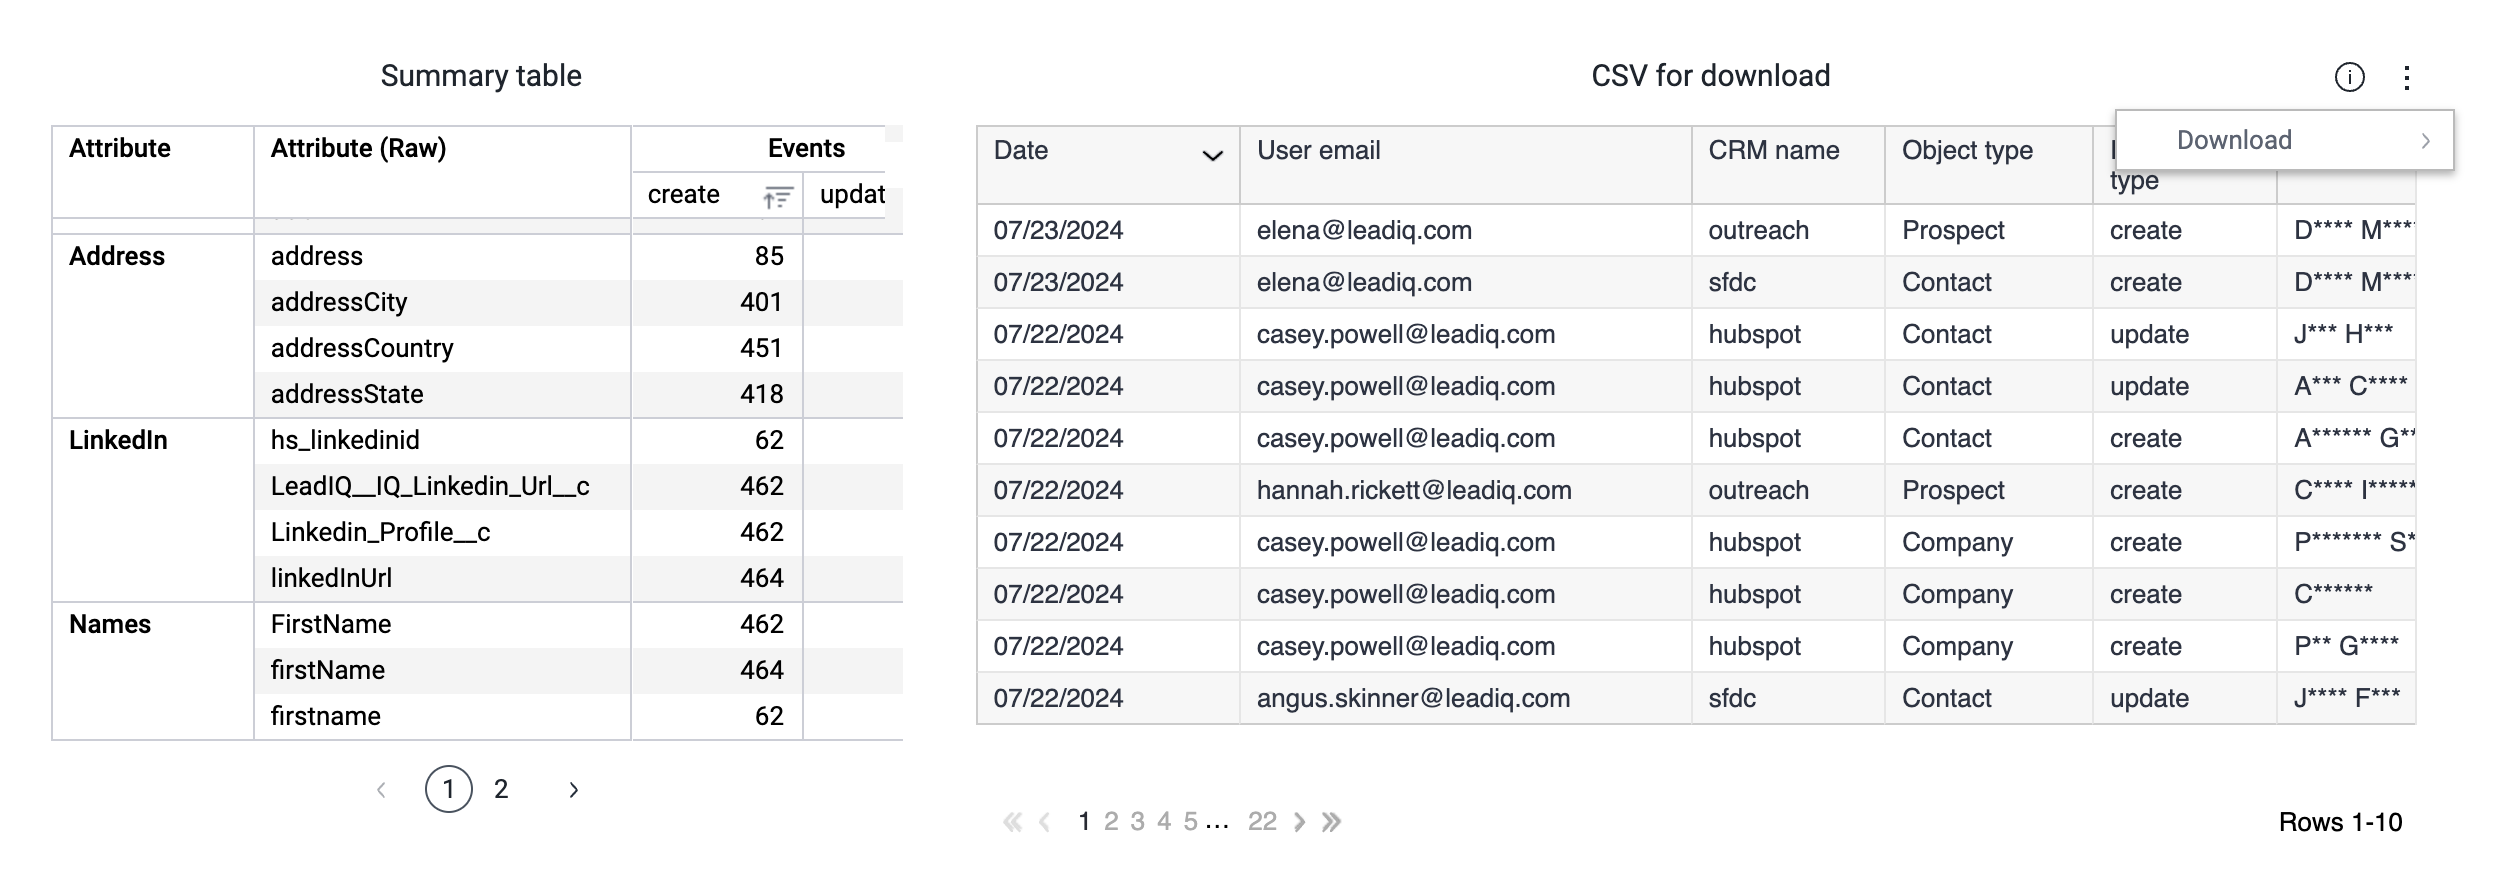Open the three-dot options menu
Screen dimensions: 2496x886
coord(2407,77)
